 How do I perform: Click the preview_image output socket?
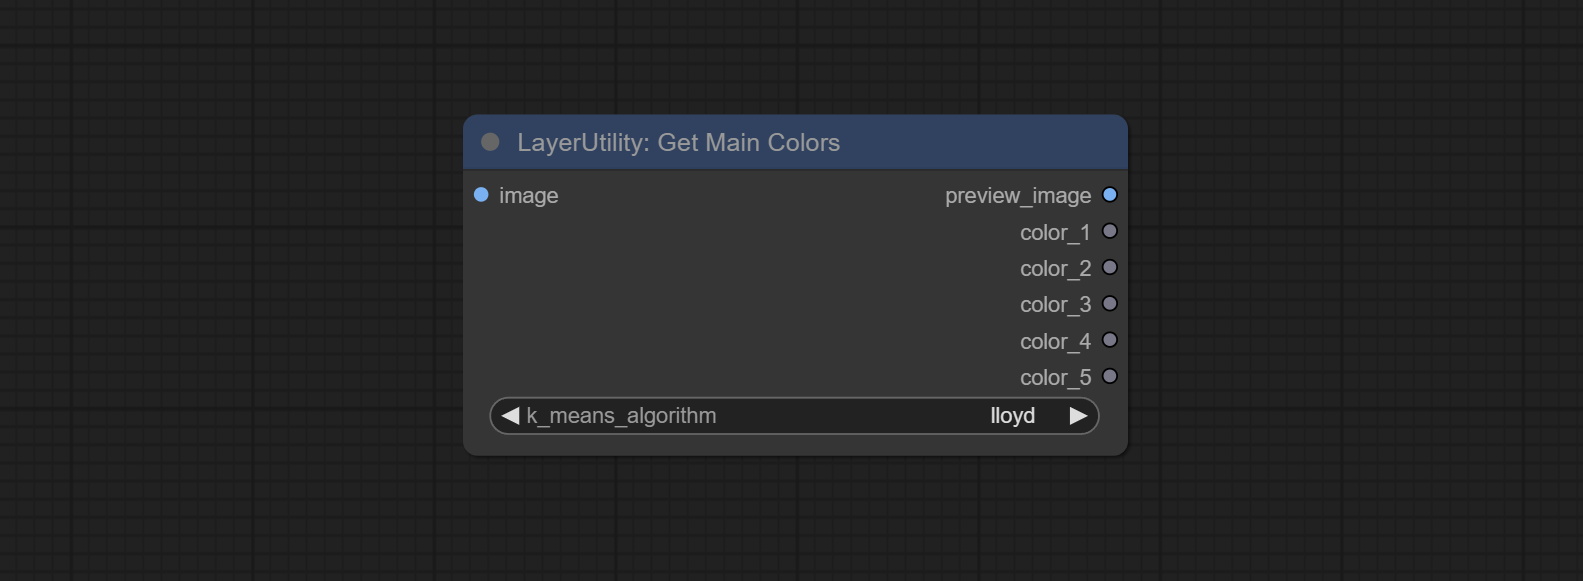[x=1109, y=195]
